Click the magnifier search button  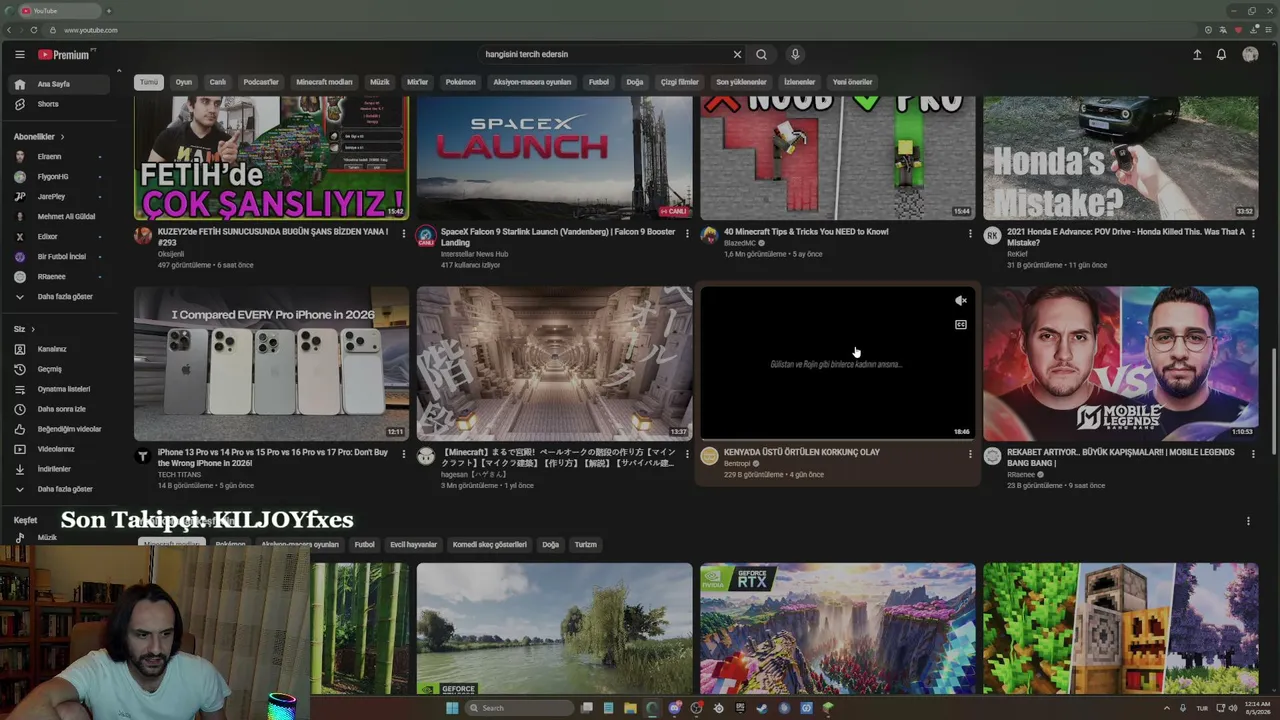[x=761, y=55]
